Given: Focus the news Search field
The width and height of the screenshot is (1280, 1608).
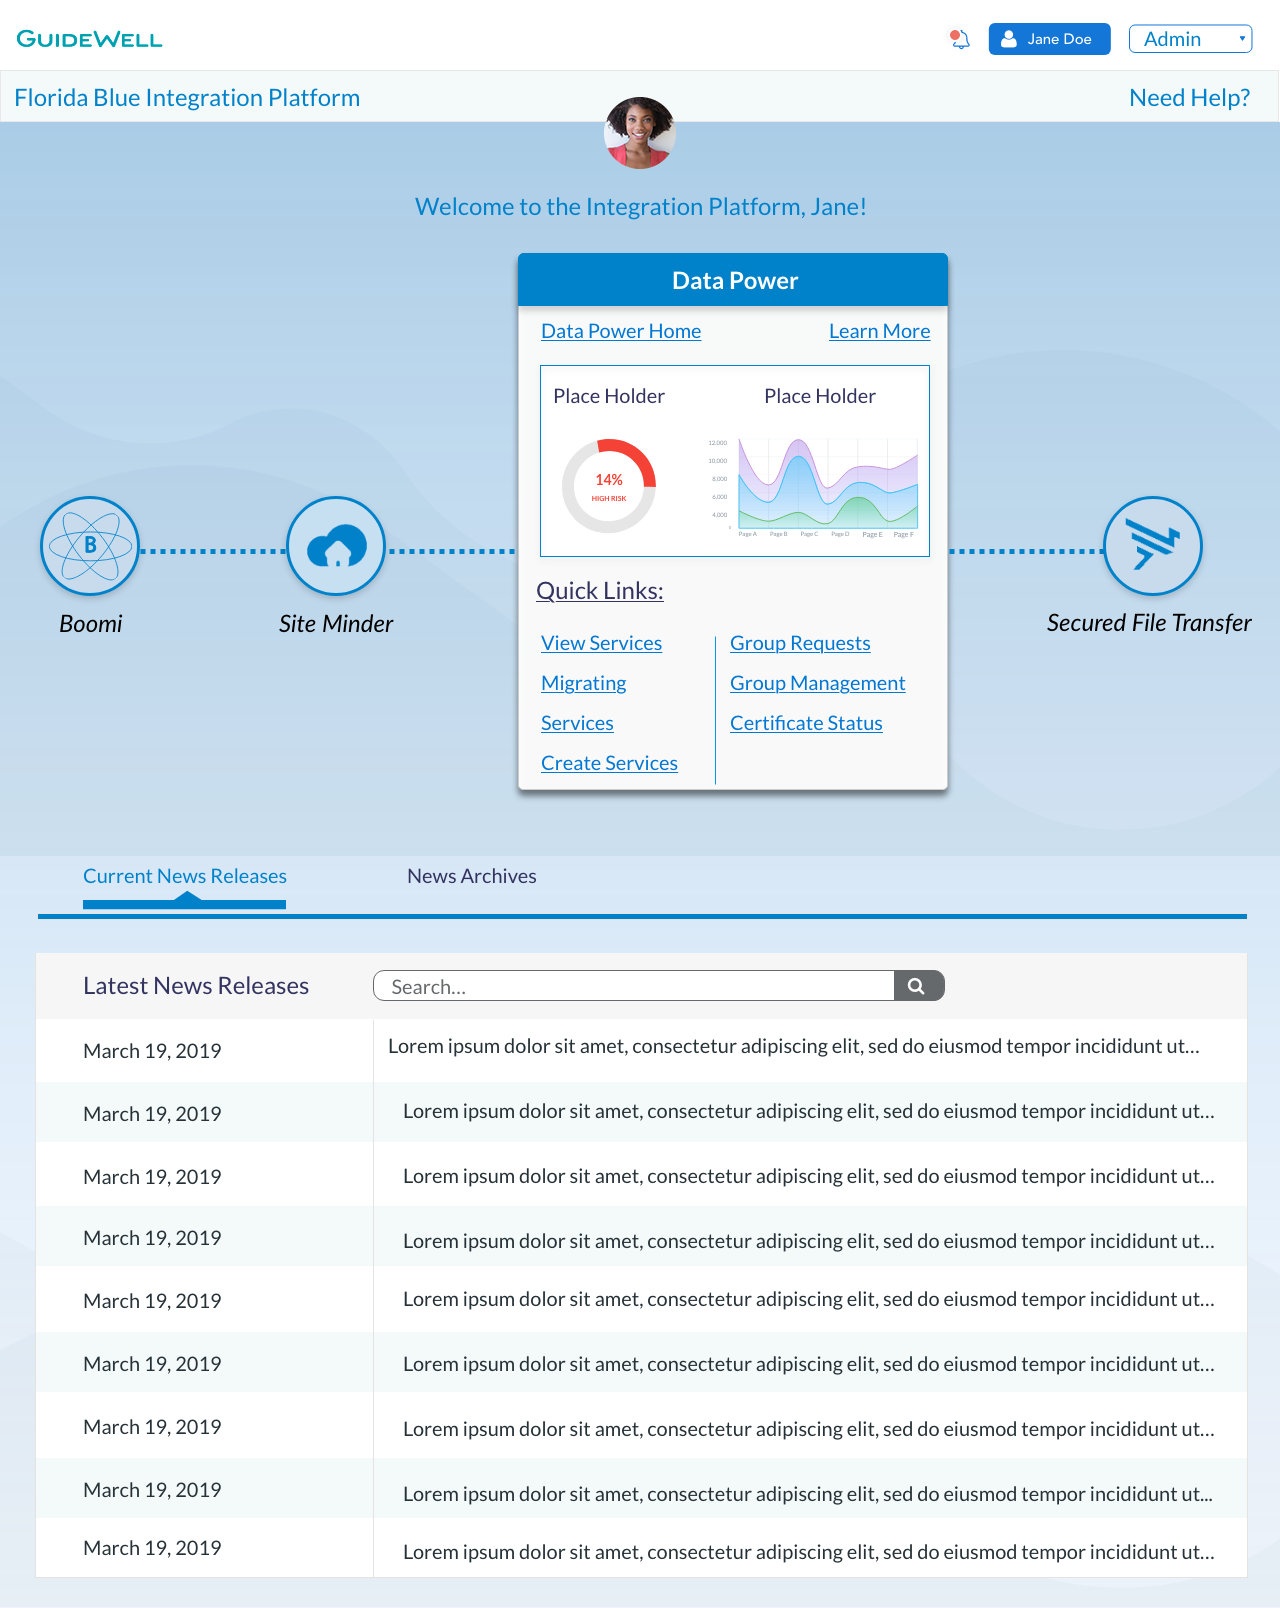Looking at the screenshot, I should (634, 986).
